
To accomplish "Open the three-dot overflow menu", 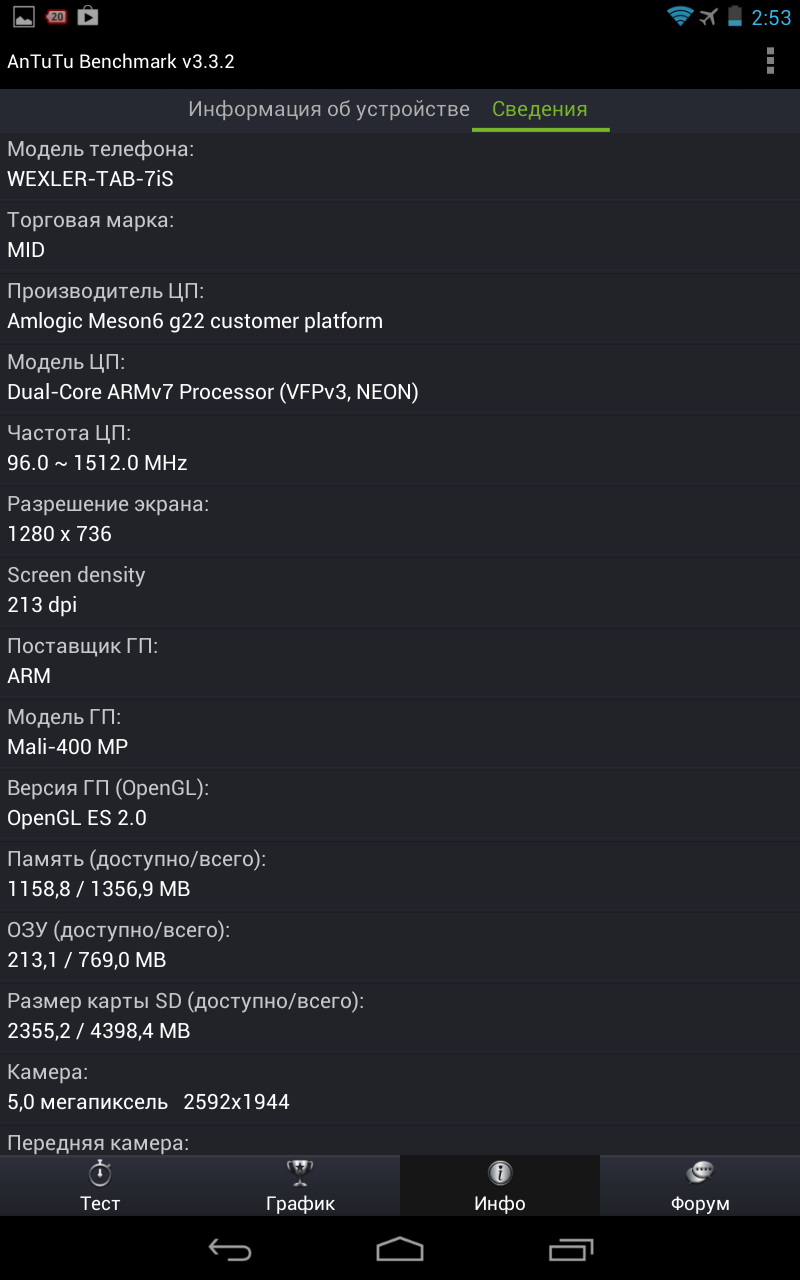I will point(770,61).
